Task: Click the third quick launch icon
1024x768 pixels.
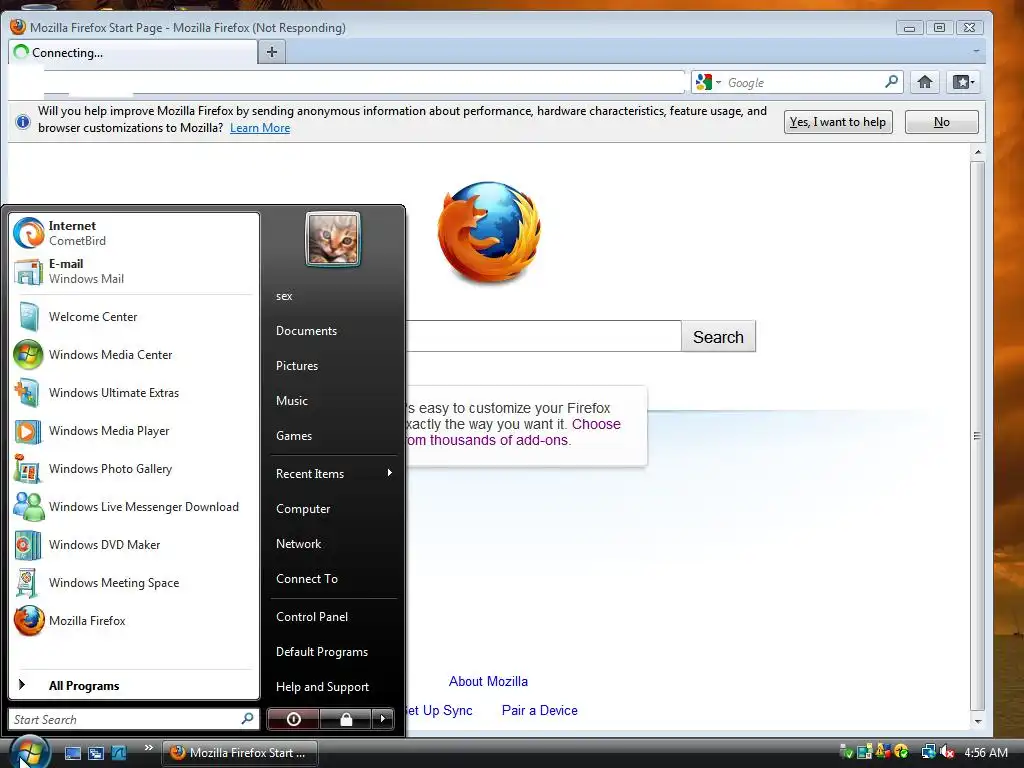Action: click(x=119, y=753)
